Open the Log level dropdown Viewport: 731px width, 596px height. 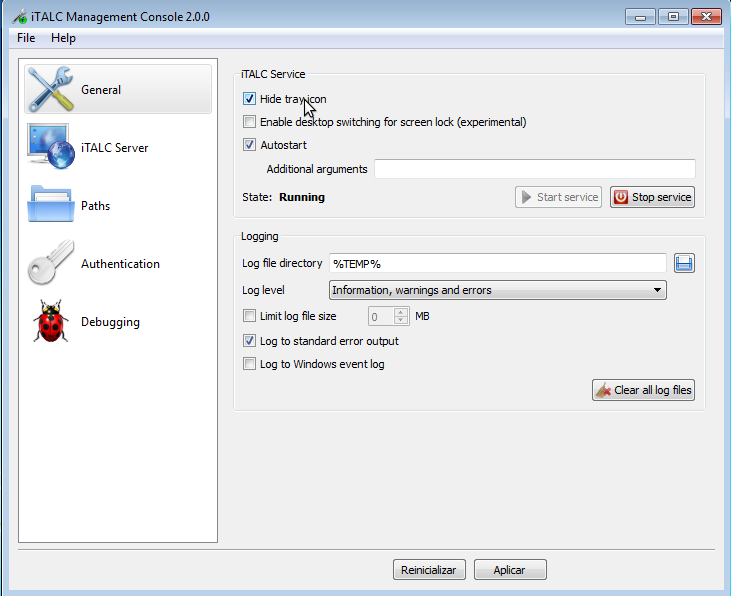pos(497,290)
